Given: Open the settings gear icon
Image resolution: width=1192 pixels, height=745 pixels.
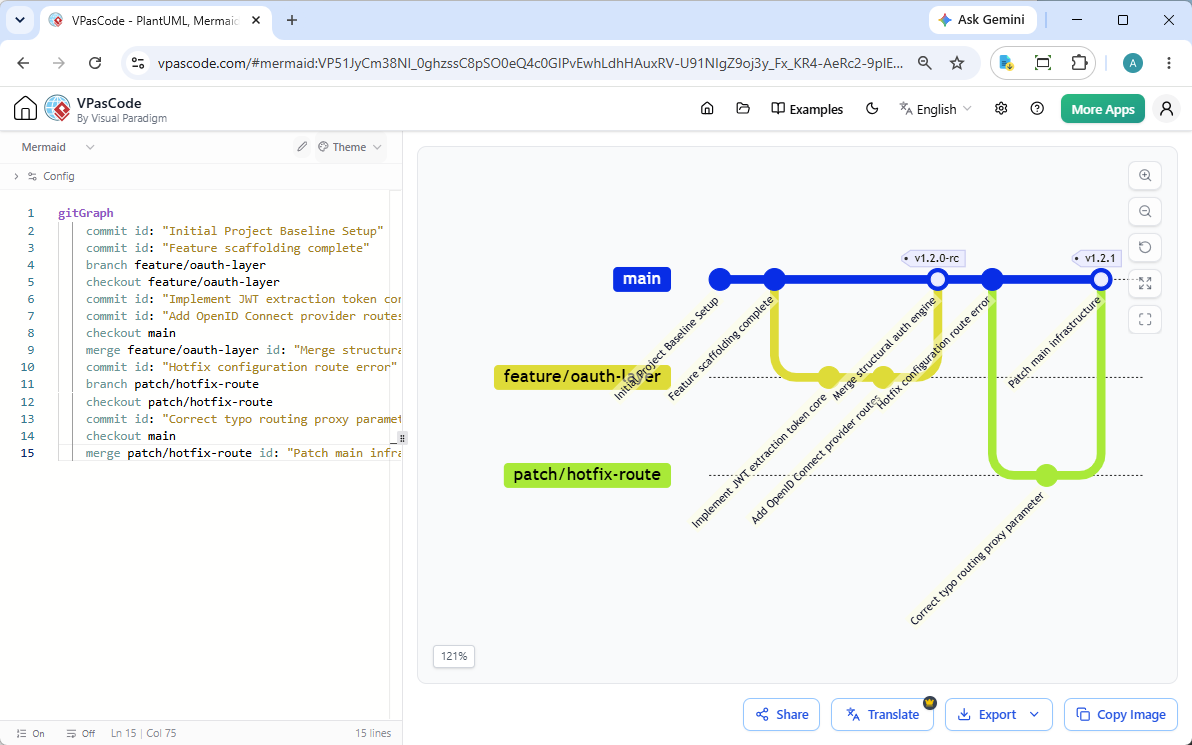Looking at the screenshot, I should (x=1001, y=109).
